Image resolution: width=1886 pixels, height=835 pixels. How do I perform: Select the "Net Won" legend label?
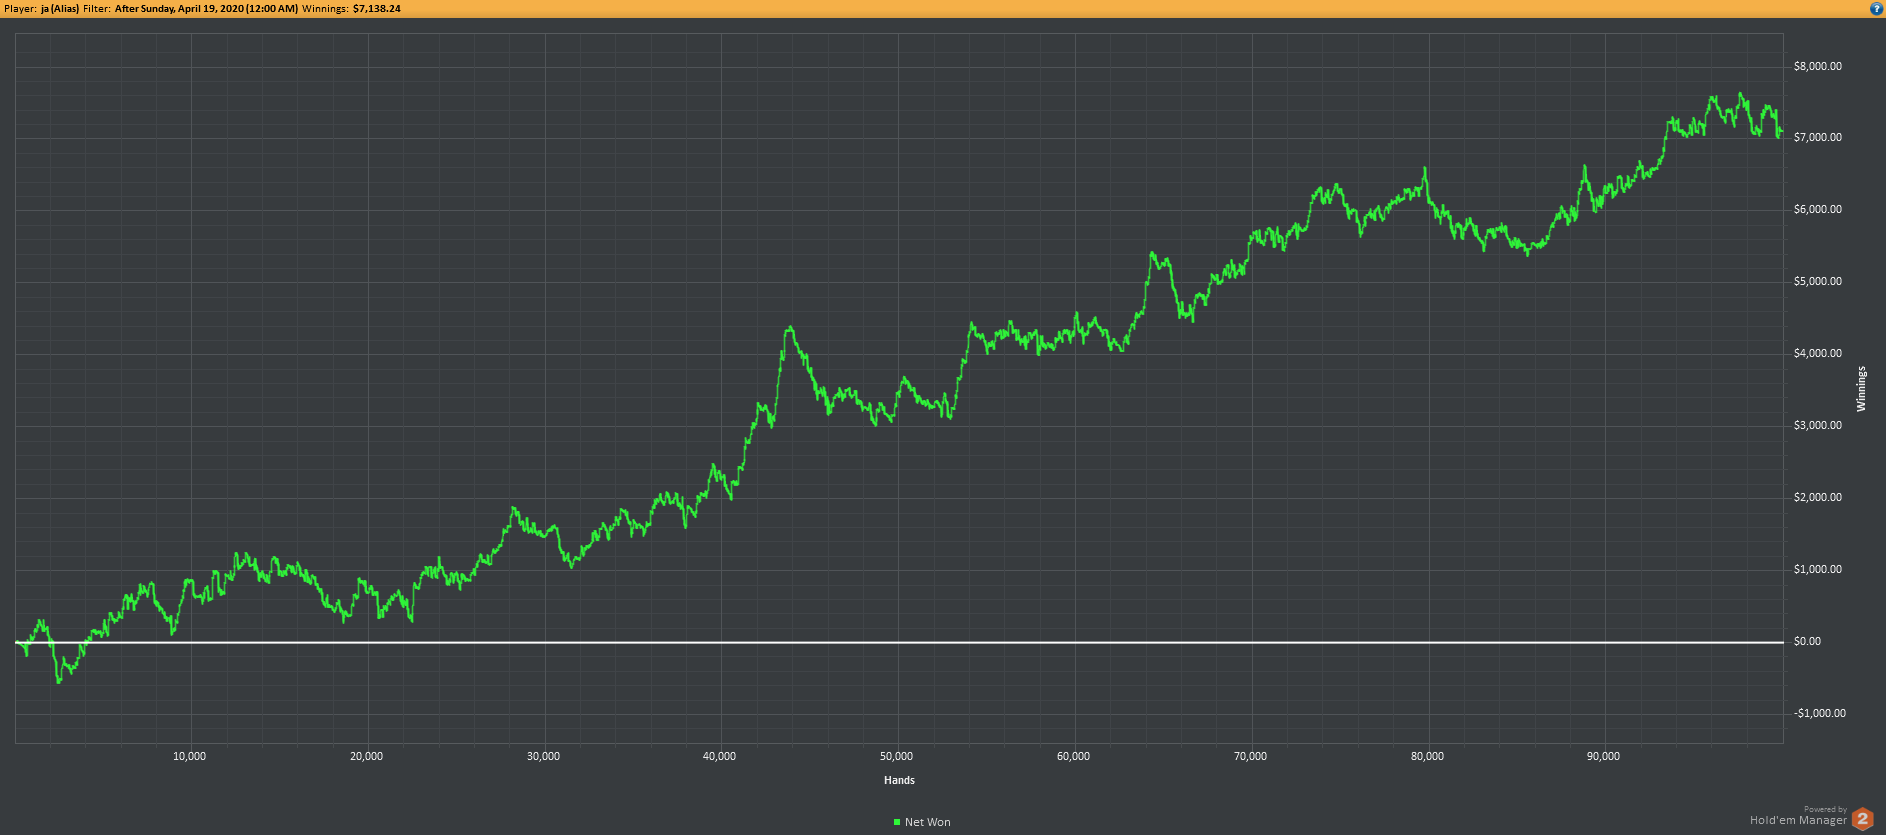(x=928, y=822)
